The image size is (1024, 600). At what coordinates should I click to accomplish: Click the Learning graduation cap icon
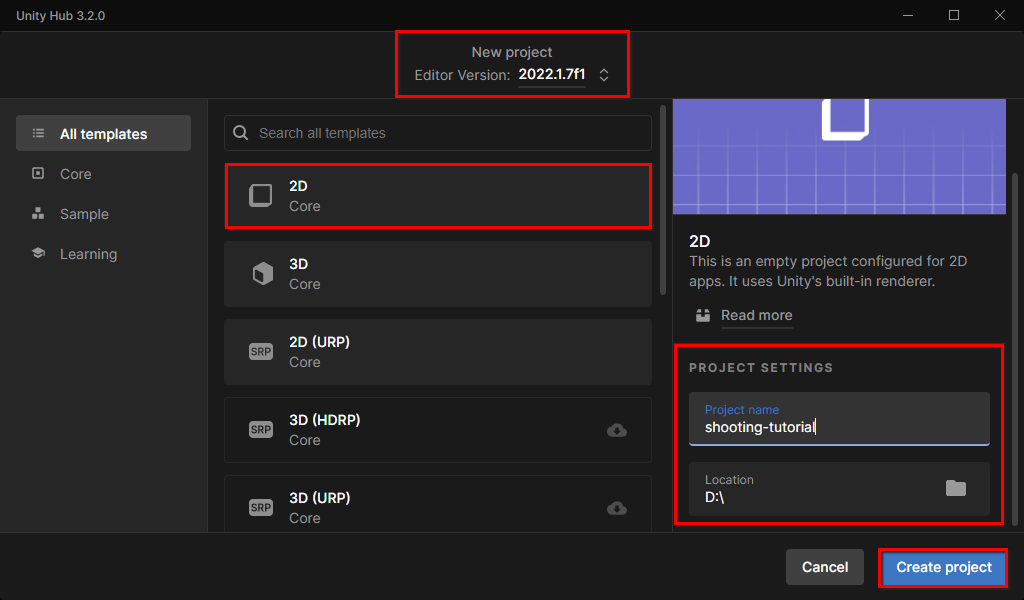[39, 253]
